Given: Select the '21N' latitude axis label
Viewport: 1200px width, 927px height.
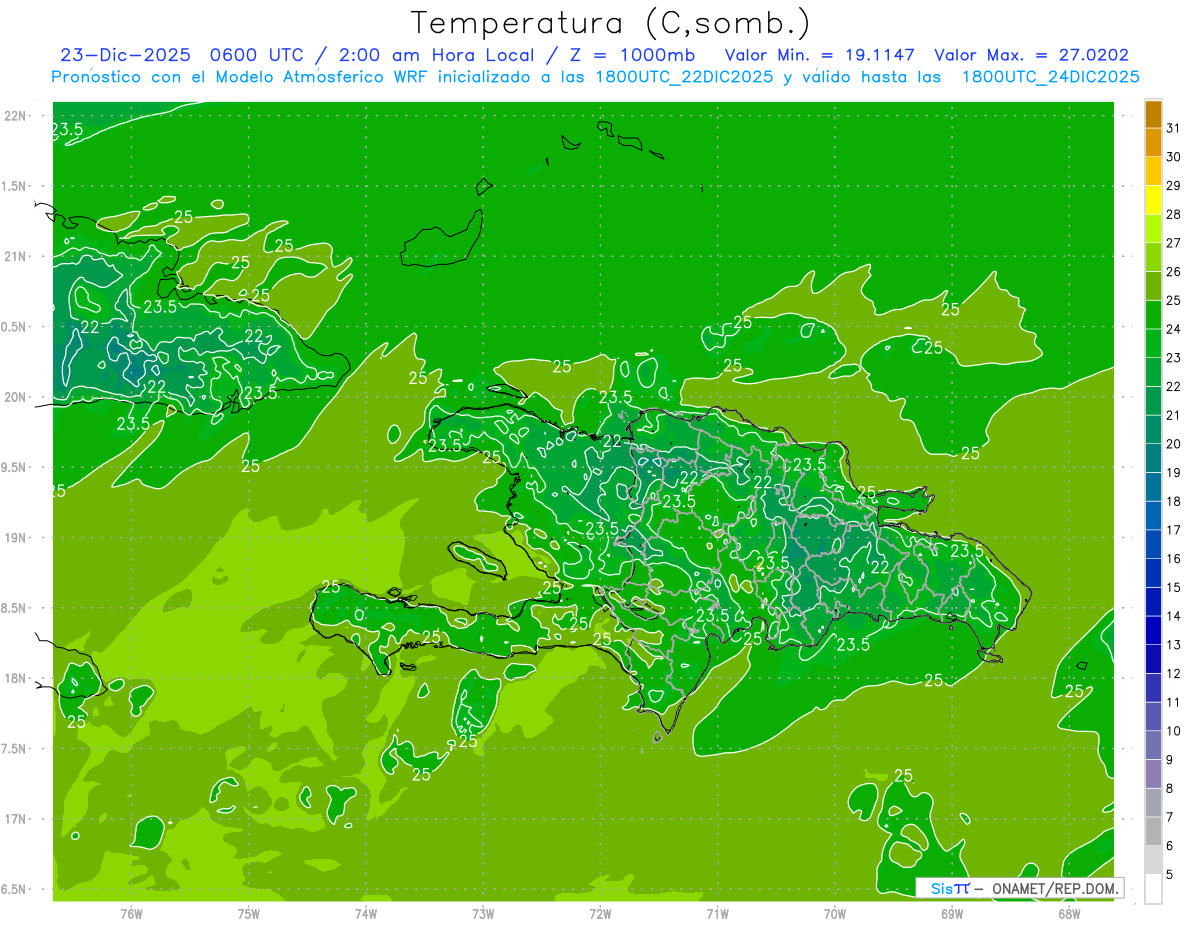Looking at the screenshot, I should coord(15,256).
